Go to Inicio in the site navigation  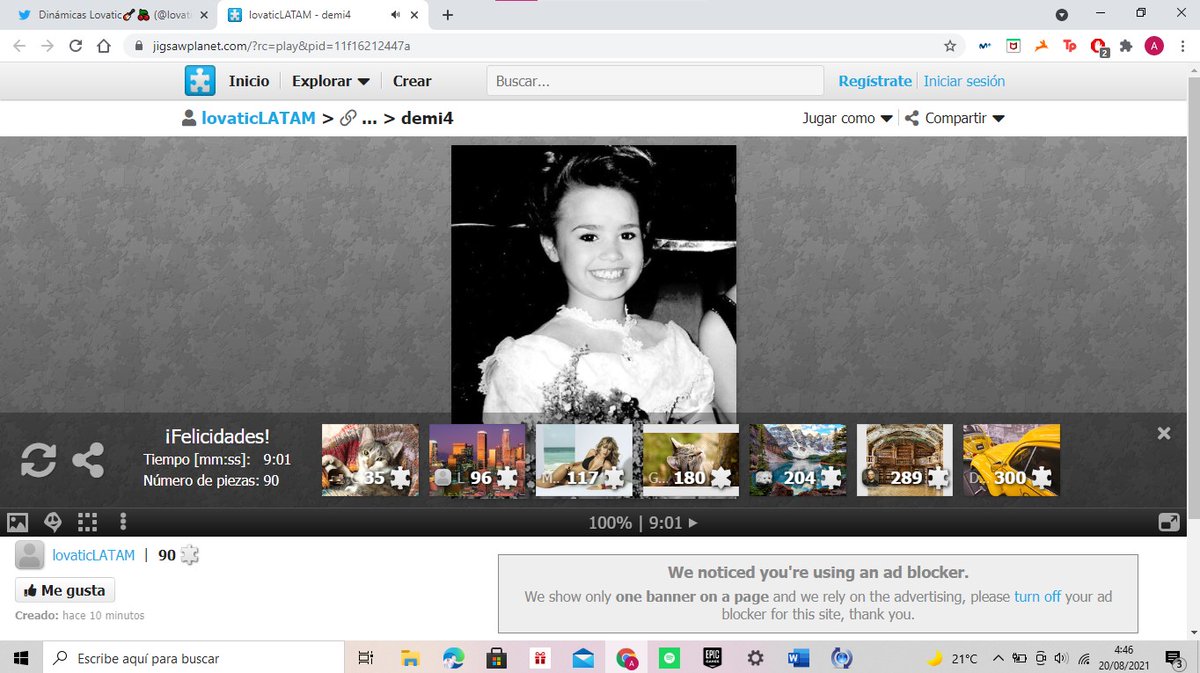click(249, 81)
